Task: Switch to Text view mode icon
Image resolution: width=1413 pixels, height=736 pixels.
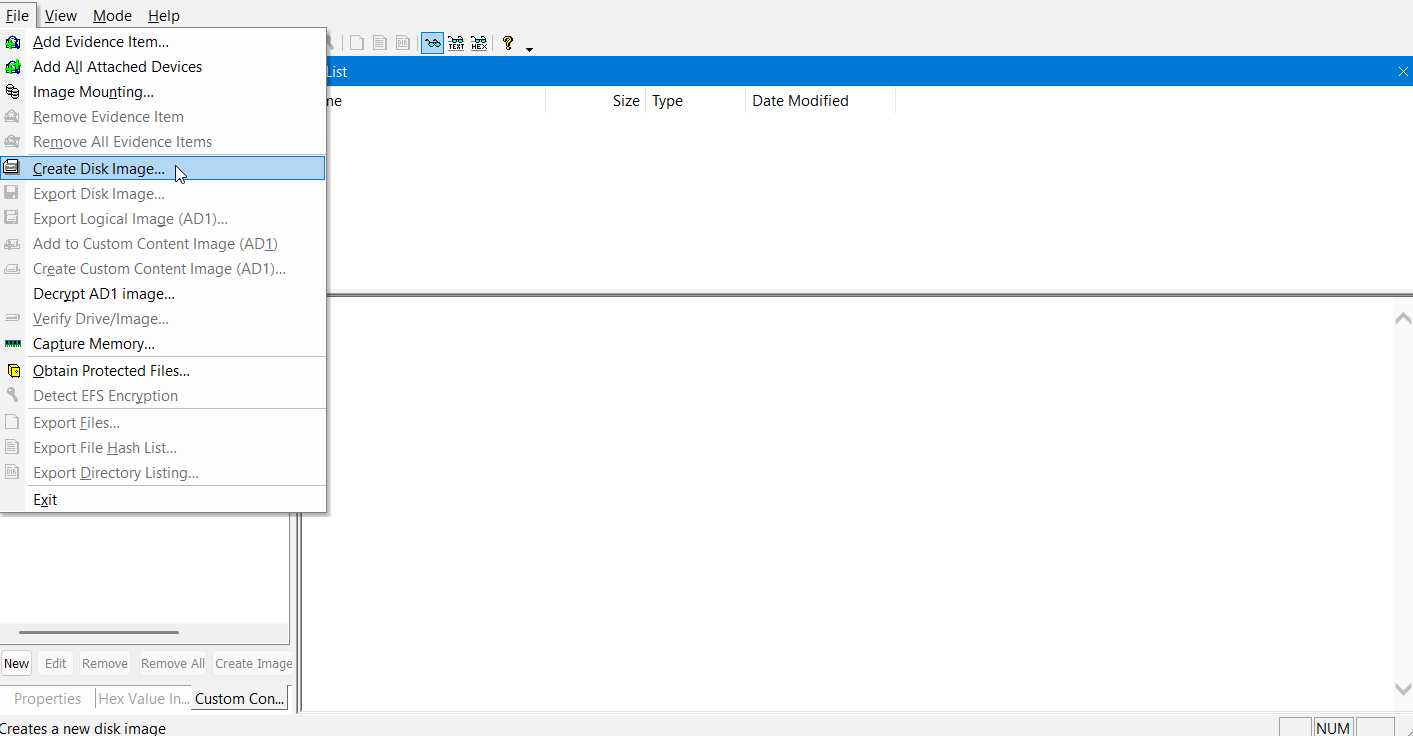Action: [456, 43]
